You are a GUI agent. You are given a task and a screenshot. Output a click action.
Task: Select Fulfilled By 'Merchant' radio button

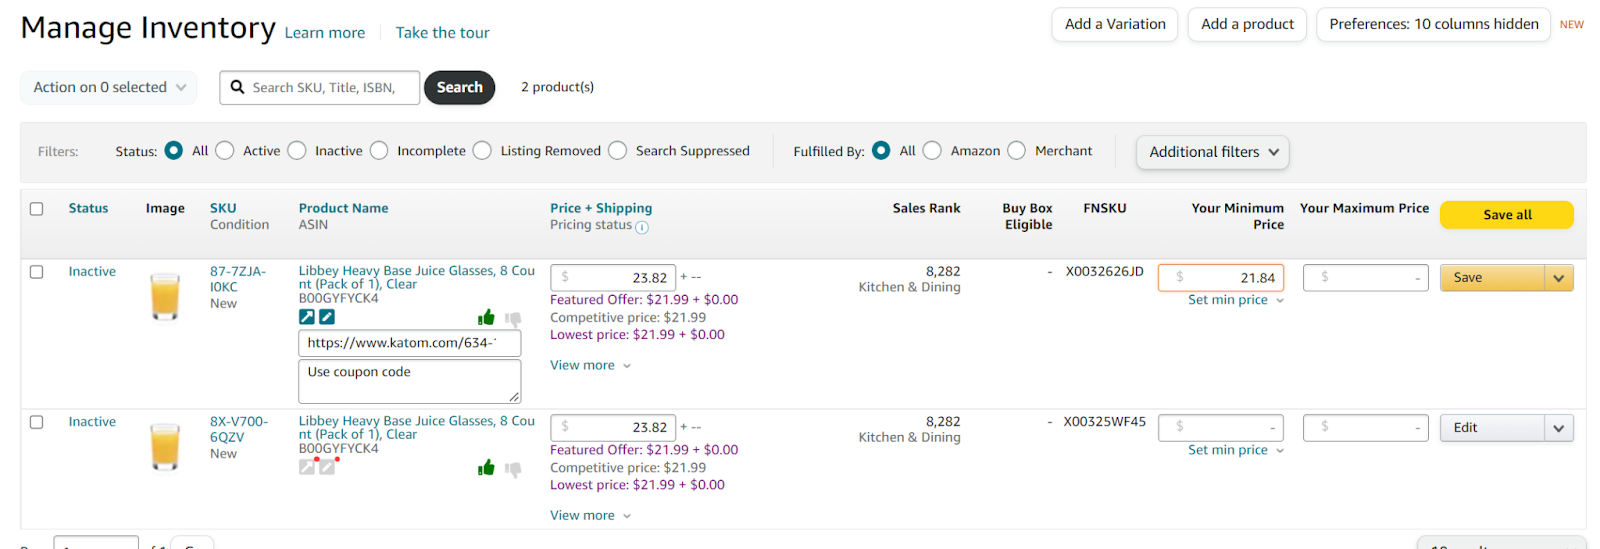pos(1017,150)
